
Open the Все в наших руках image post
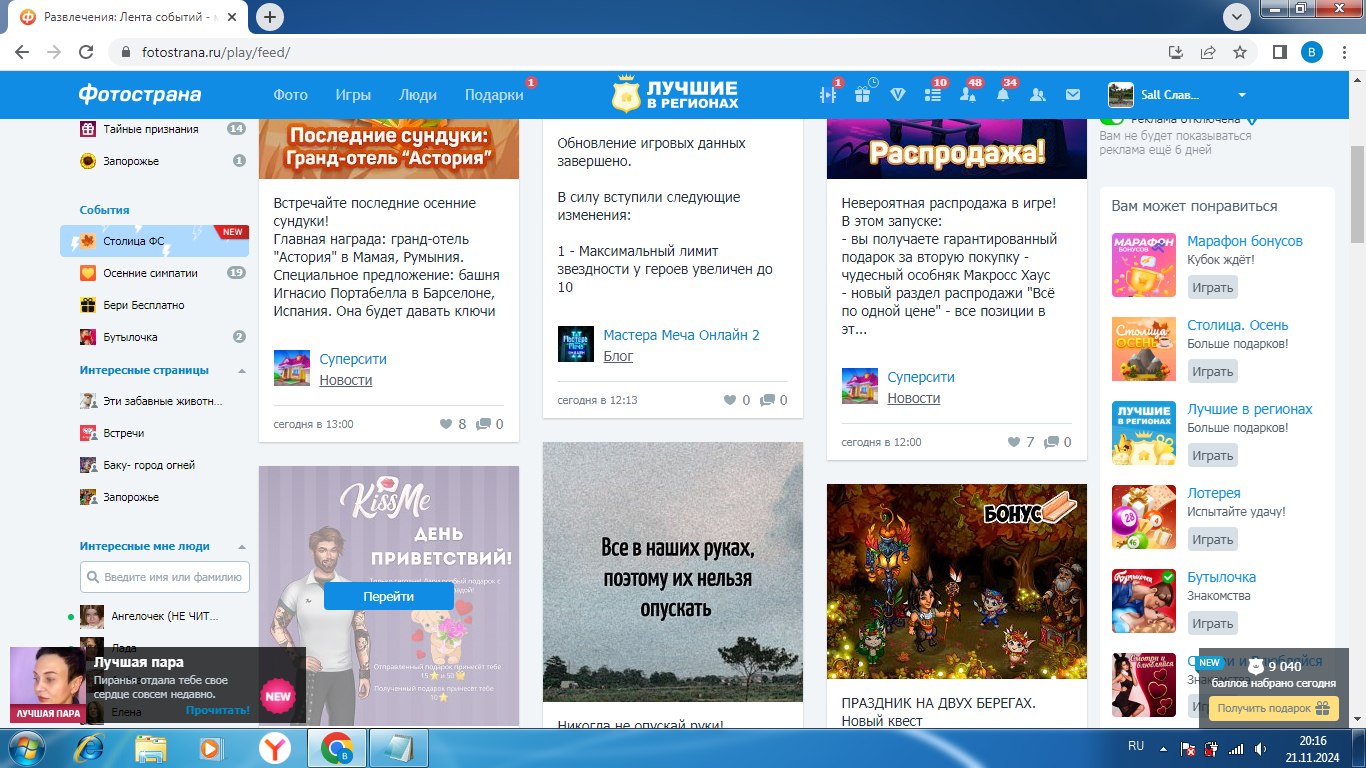point(673,572)
